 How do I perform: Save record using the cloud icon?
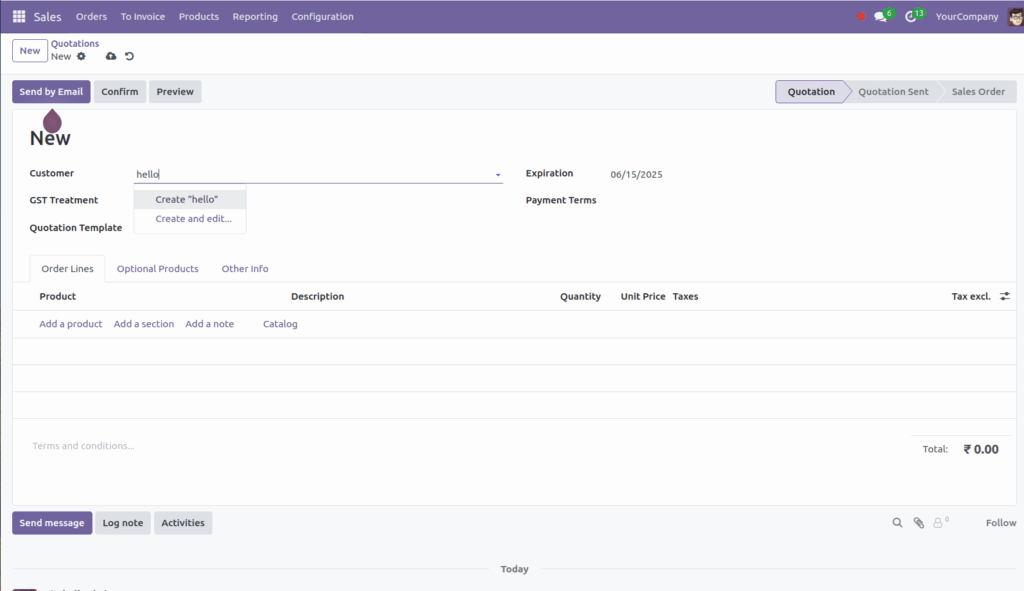(110, 57)
